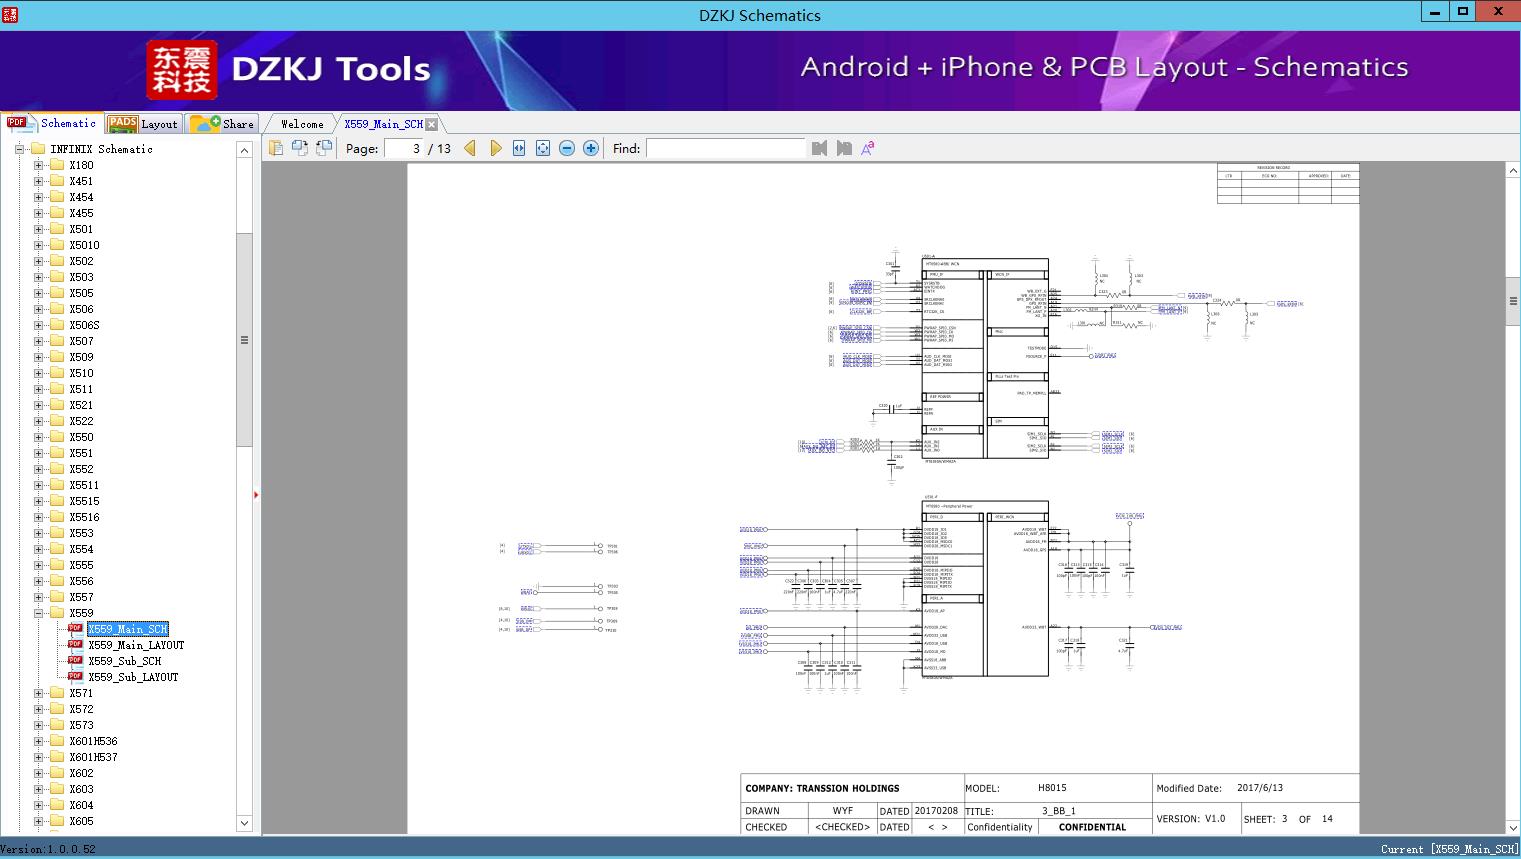The height and width of the screenshot is (859, 1521).
Task: Expand the X180 folder
Action: click(x=39, y=165)
